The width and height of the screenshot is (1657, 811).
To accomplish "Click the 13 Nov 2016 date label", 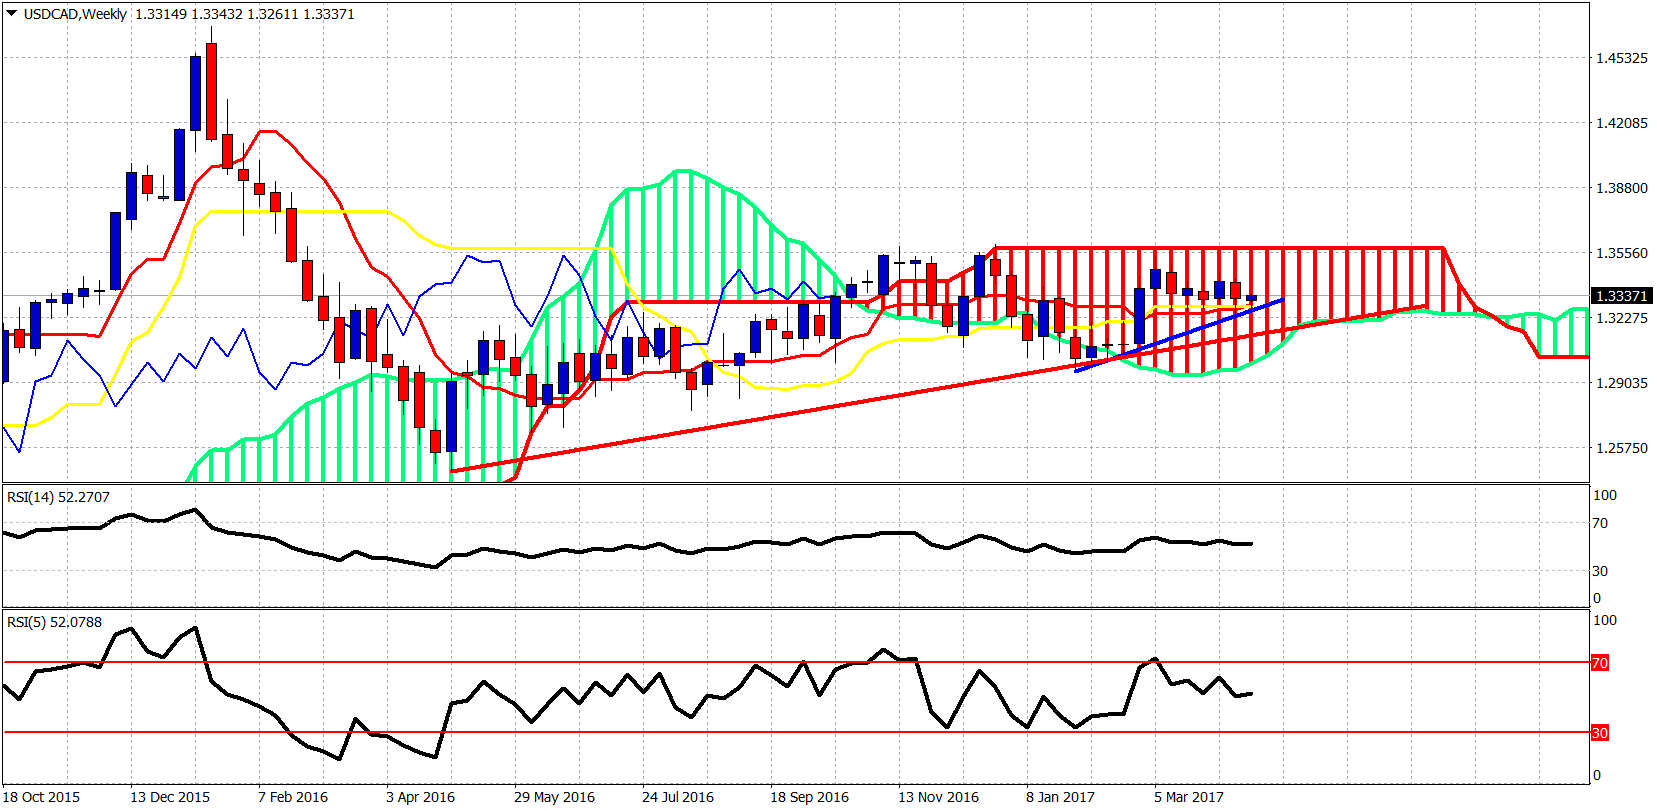I will [938, 797].
